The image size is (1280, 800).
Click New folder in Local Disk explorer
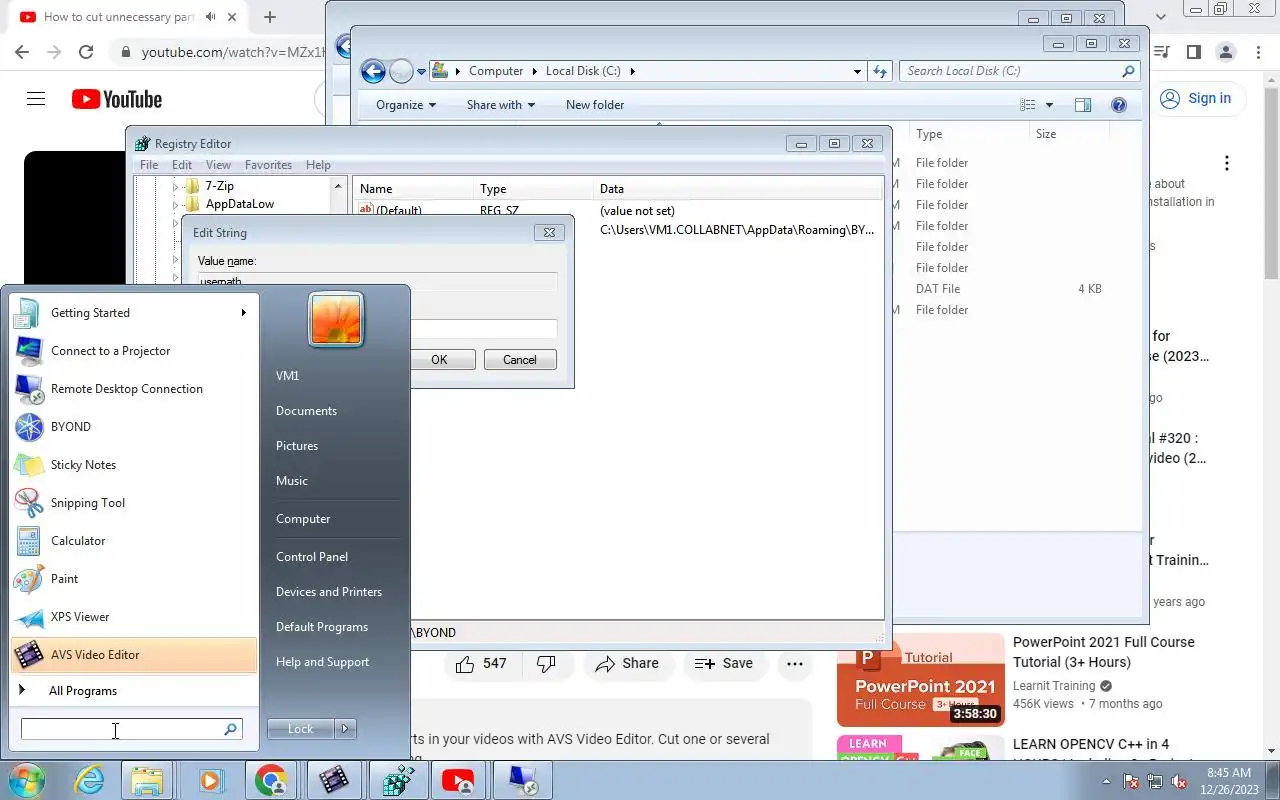(x=595, y=105)
